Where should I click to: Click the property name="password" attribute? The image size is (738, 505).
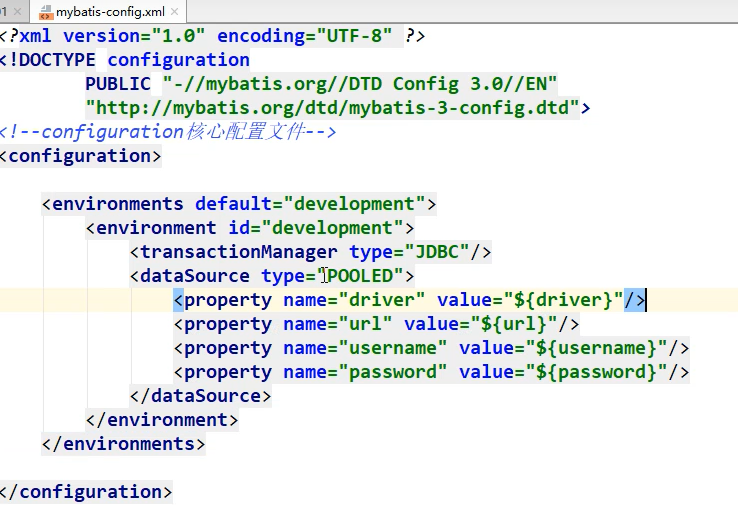pyautogui.click(x=365, y=372)
